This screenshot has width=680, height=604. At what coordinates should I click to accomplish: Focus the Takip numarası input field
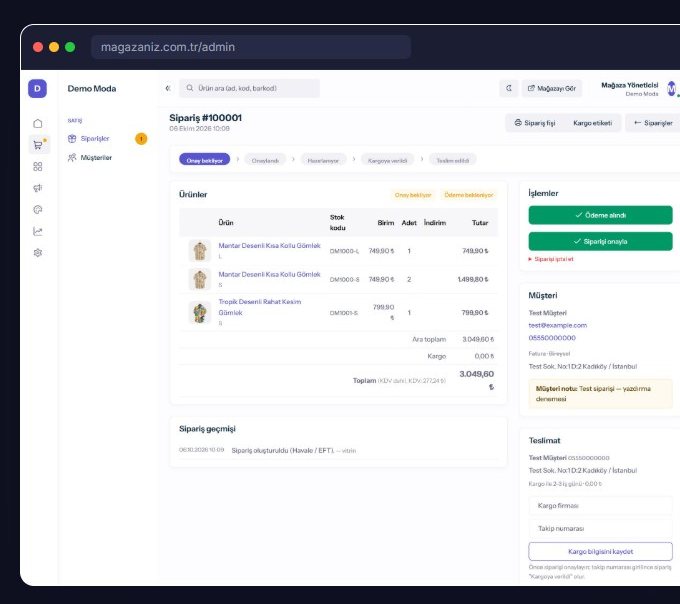600,528
